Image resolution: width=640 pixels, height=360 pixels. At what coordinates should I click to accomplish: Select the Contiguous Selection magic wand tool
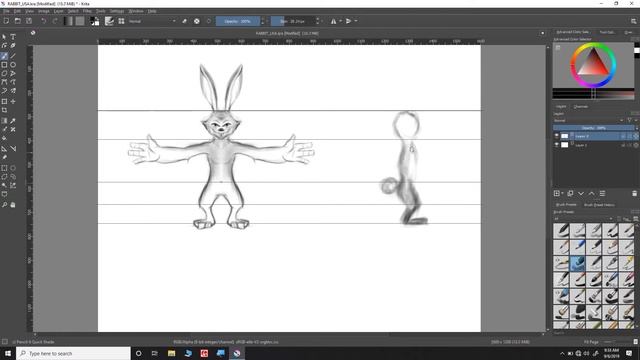pos(4,185)
